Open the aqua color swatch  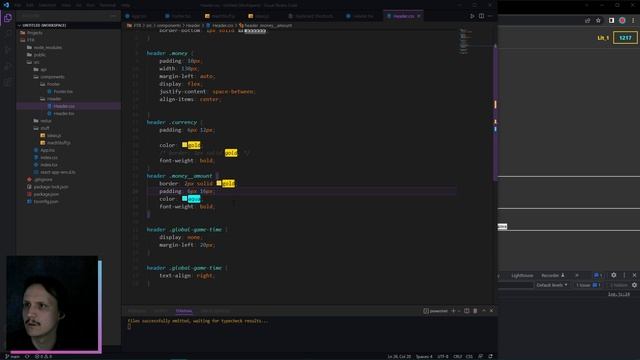click(184, 199)
